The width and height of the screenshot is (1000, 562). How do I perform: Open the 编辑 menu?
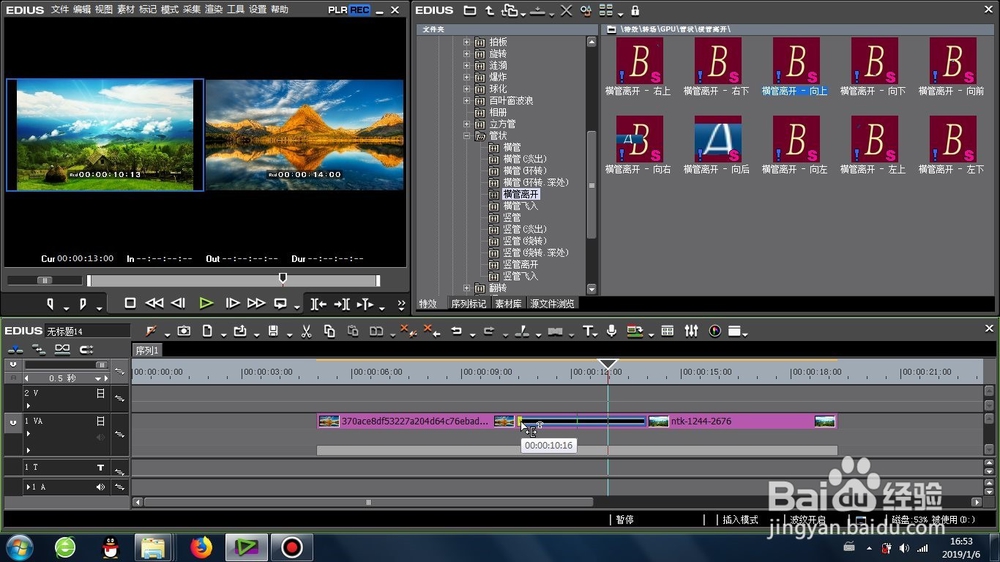click(x=82, y=10)
